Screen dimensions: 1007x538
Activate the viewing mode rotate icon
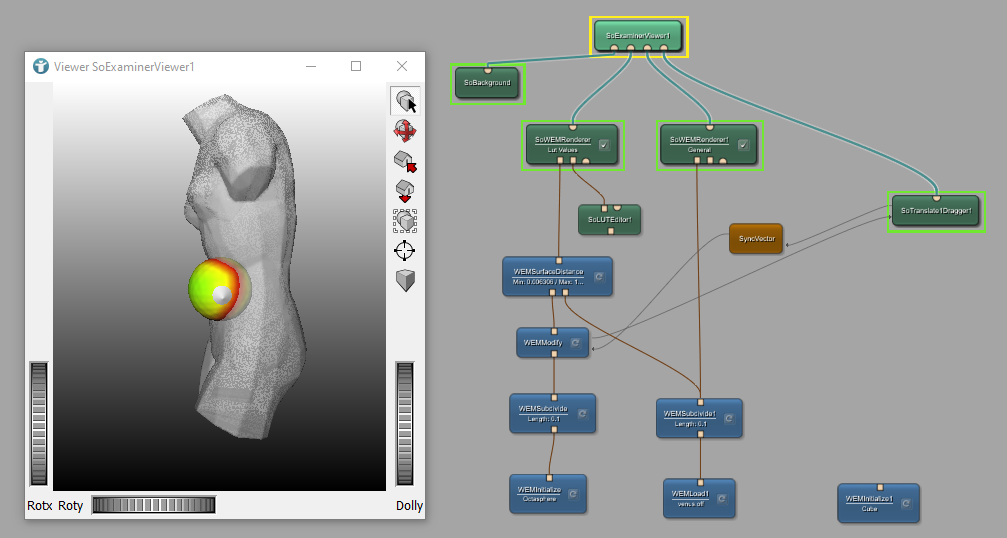coord(404,130)
